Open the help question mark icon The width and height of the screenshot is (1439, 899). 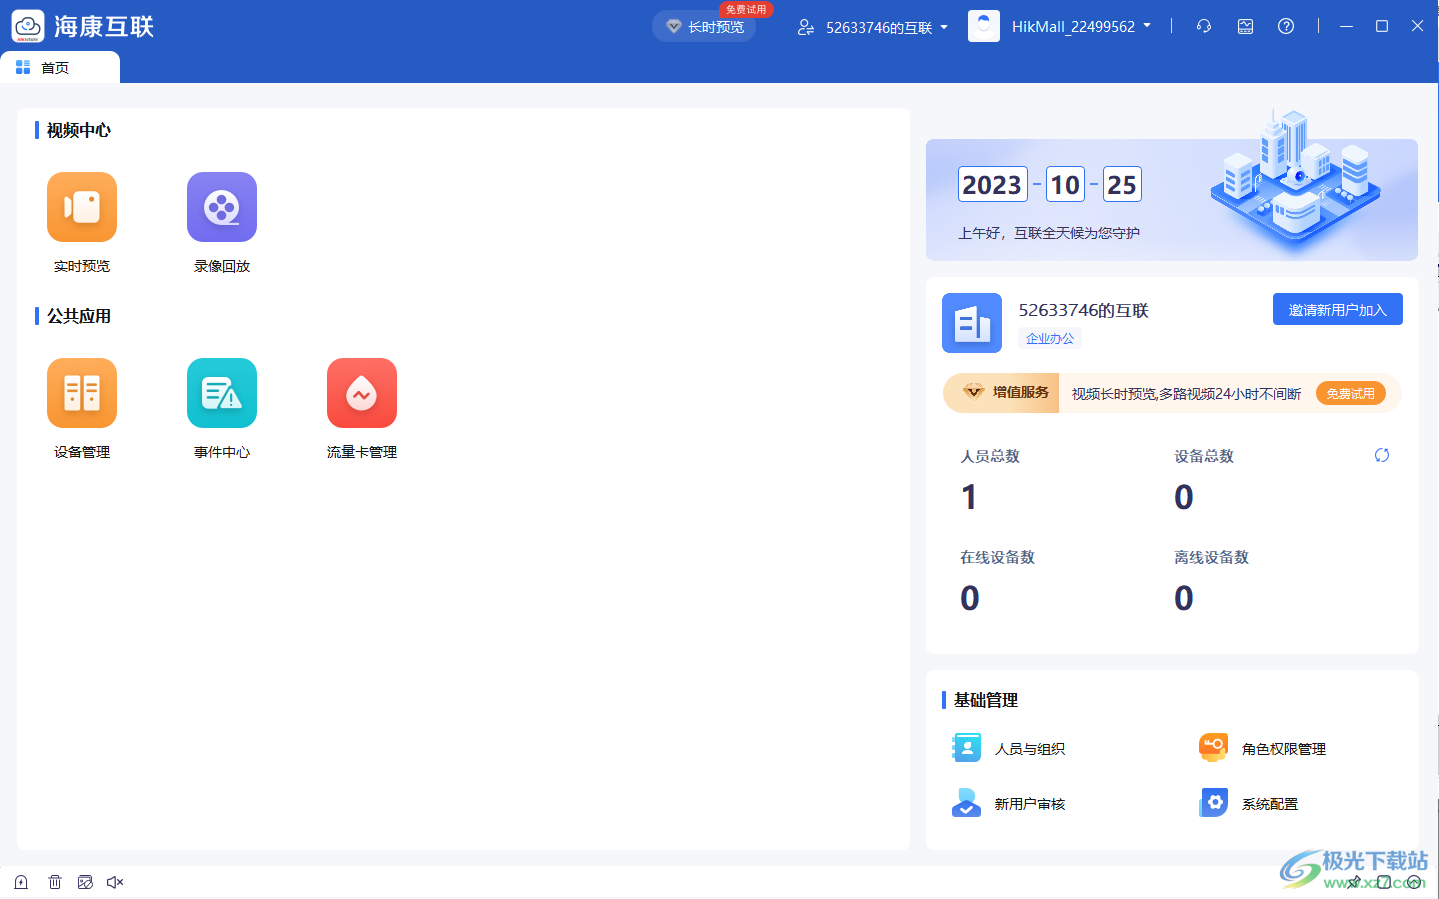(x=1285, y=26)
